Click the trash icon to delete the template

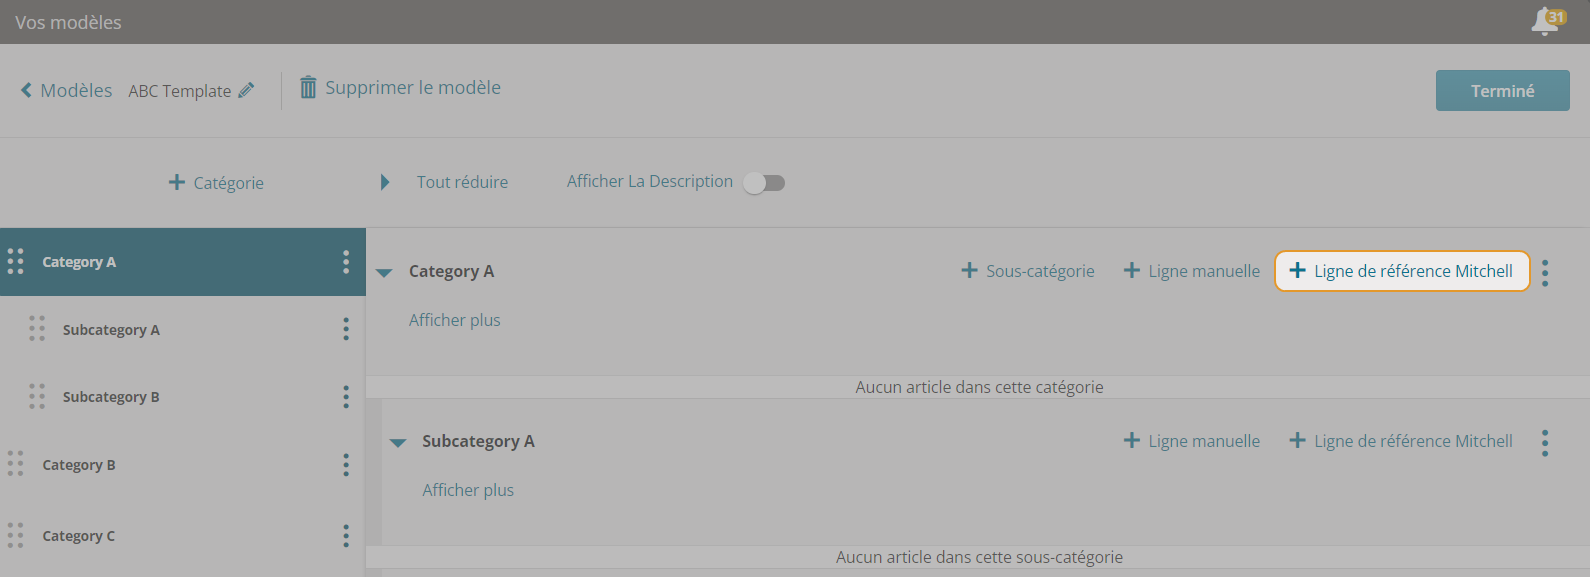(x=308, y=87)
